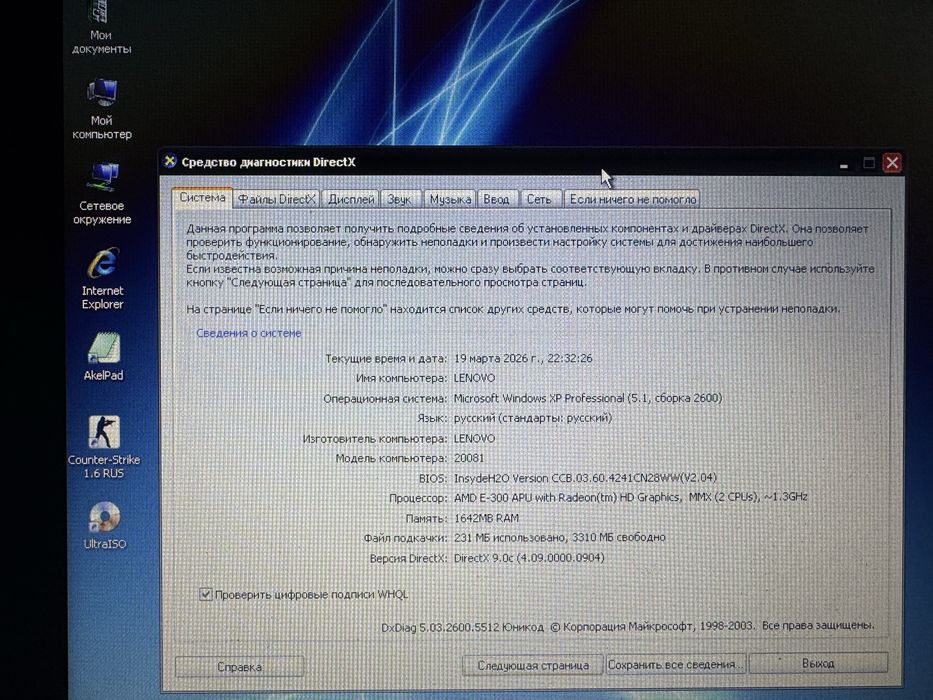
Task: Click the DirectX 9.0c version text
Action: [x=529, y=558]
